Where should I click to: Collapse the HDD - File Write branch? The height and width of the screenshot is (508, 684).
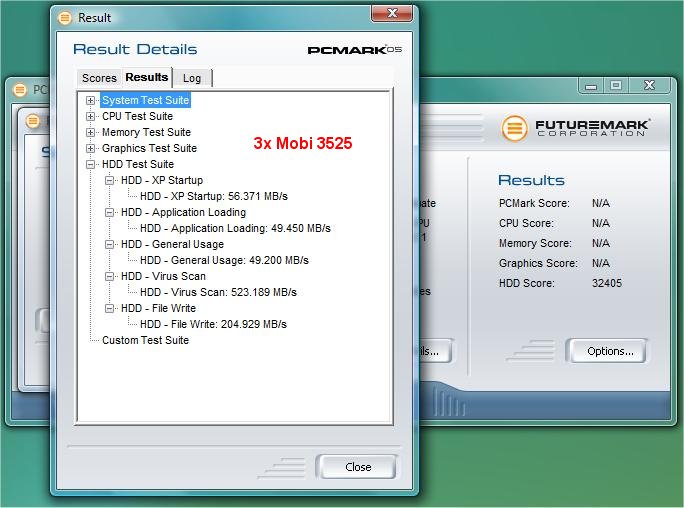pyautogui.click(x=109, y=308)
